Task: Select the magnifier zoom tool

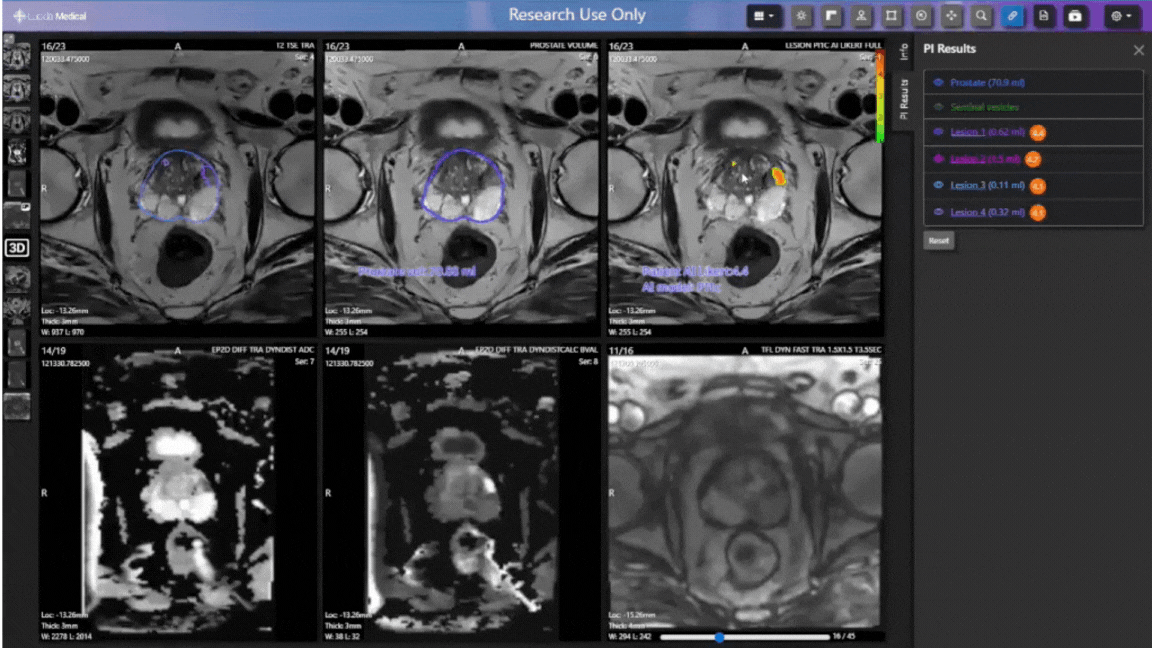Action: click(x=982, y=16)
